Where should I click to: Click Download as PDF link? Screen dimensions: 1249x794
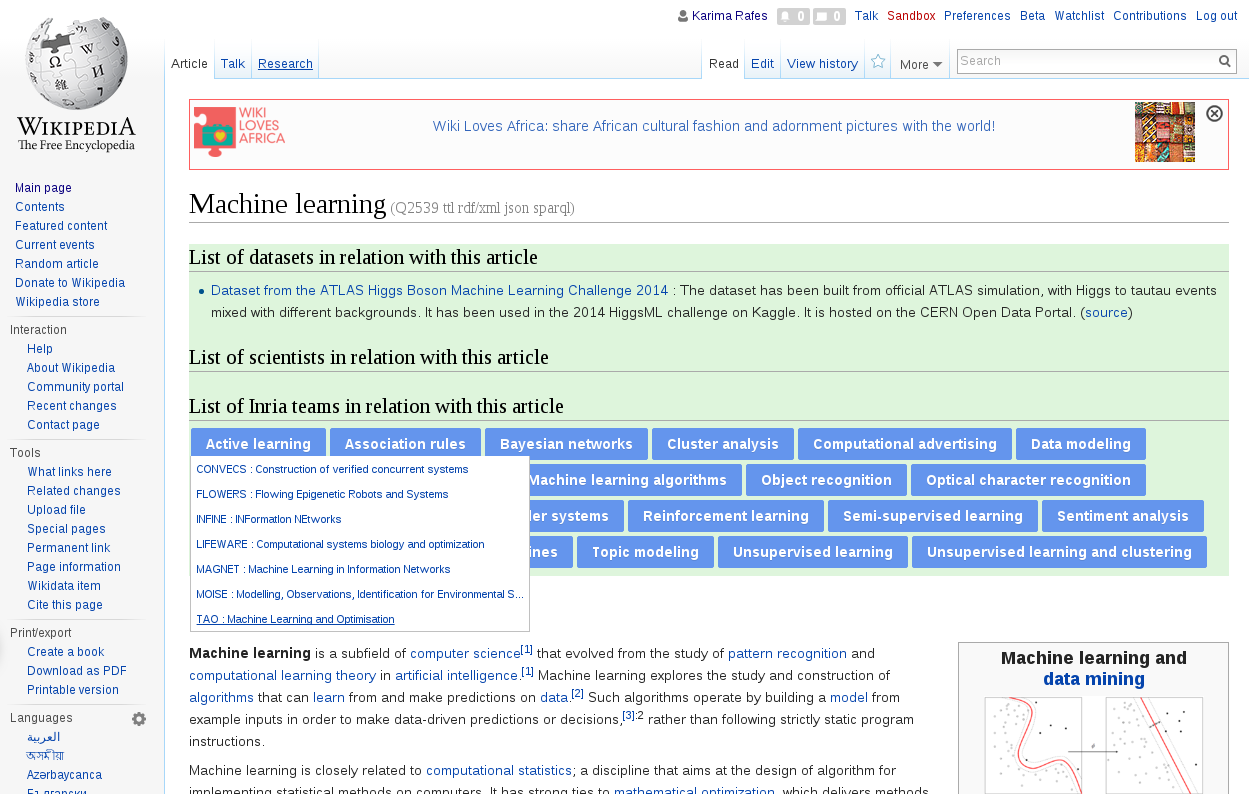[x=77, y=671]
